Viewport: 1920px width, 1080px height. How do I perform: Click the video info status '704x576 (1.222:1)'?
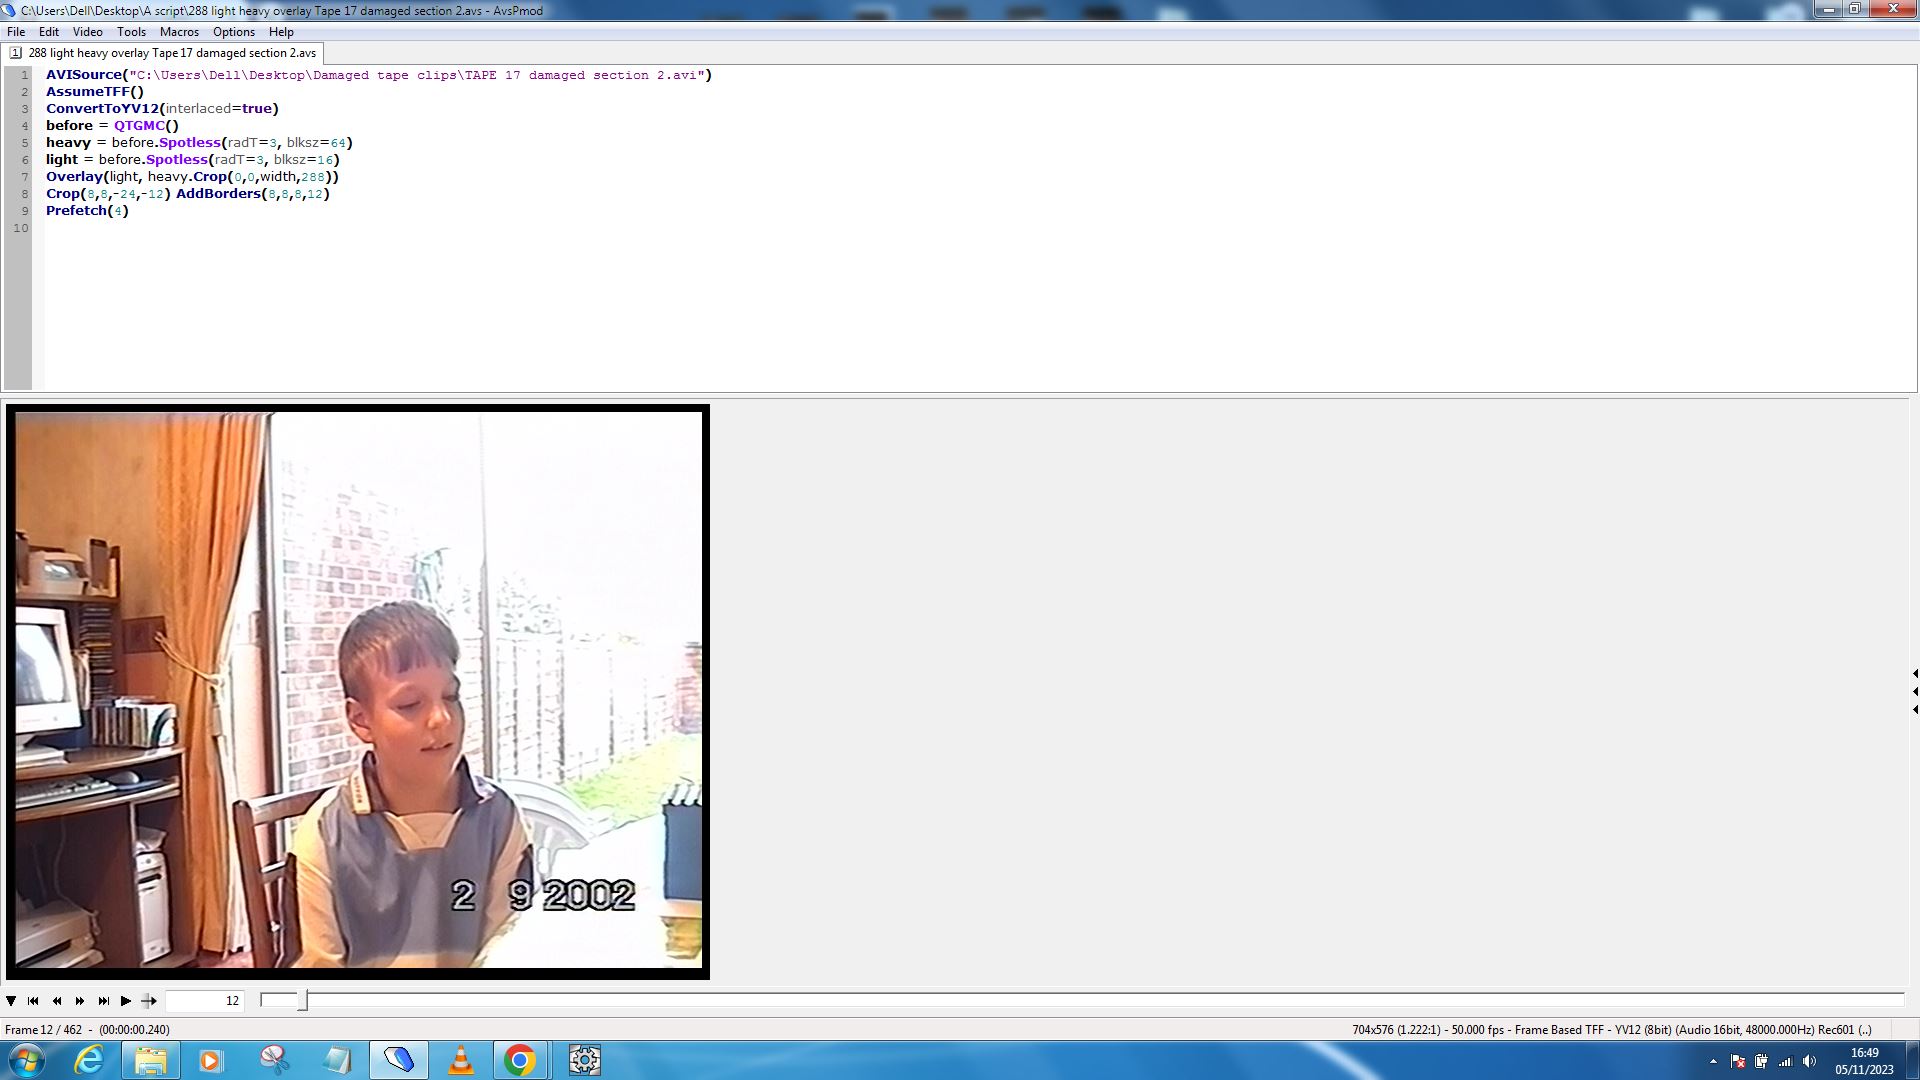(x=1396, y=1030)
